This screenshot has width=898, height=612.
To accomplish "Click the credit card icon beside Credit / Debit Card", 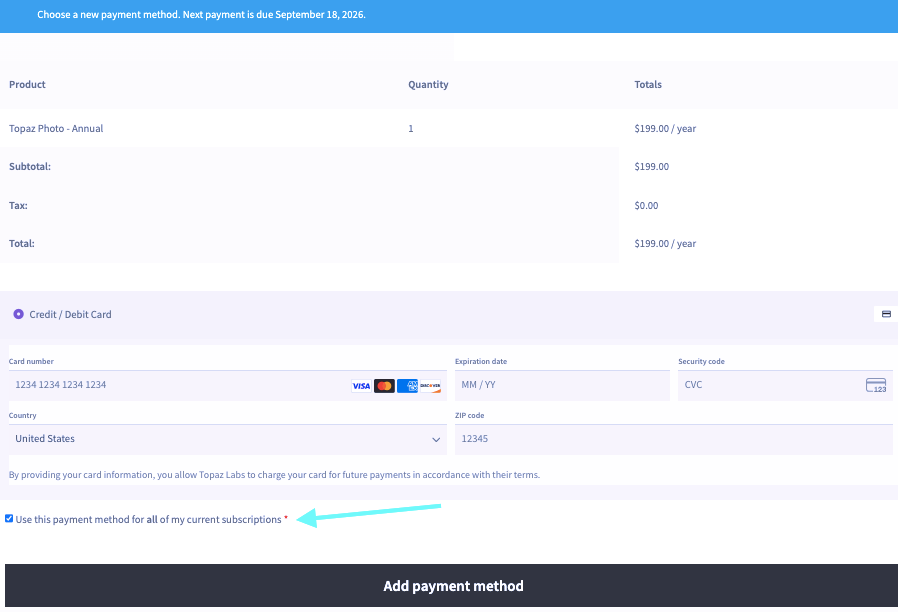I will (x=886, y=314).
